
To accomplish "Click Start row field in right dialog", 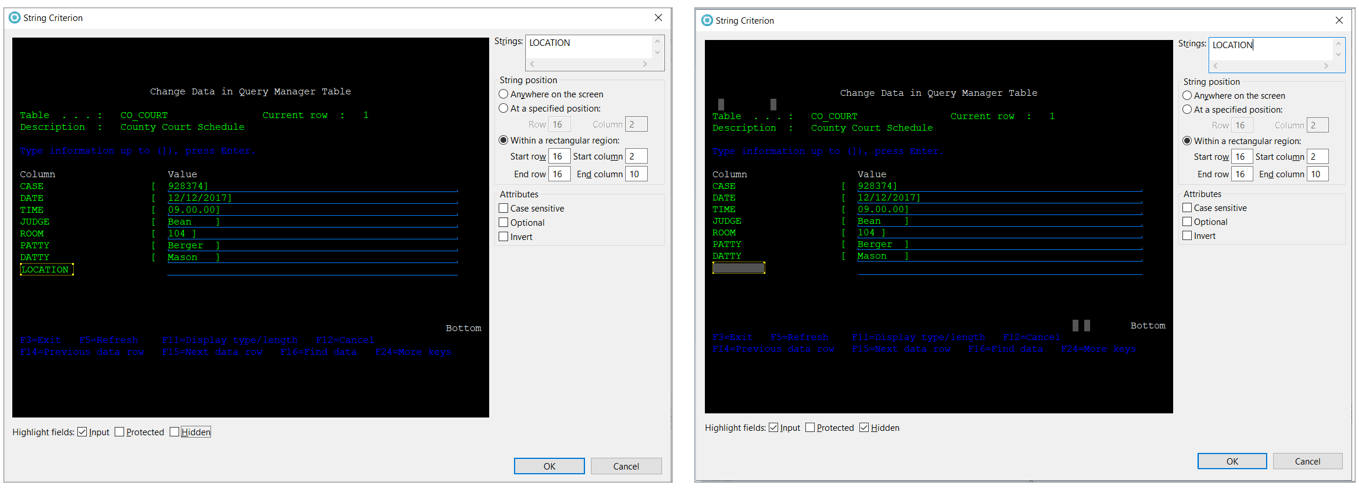I will [1241, 157].
